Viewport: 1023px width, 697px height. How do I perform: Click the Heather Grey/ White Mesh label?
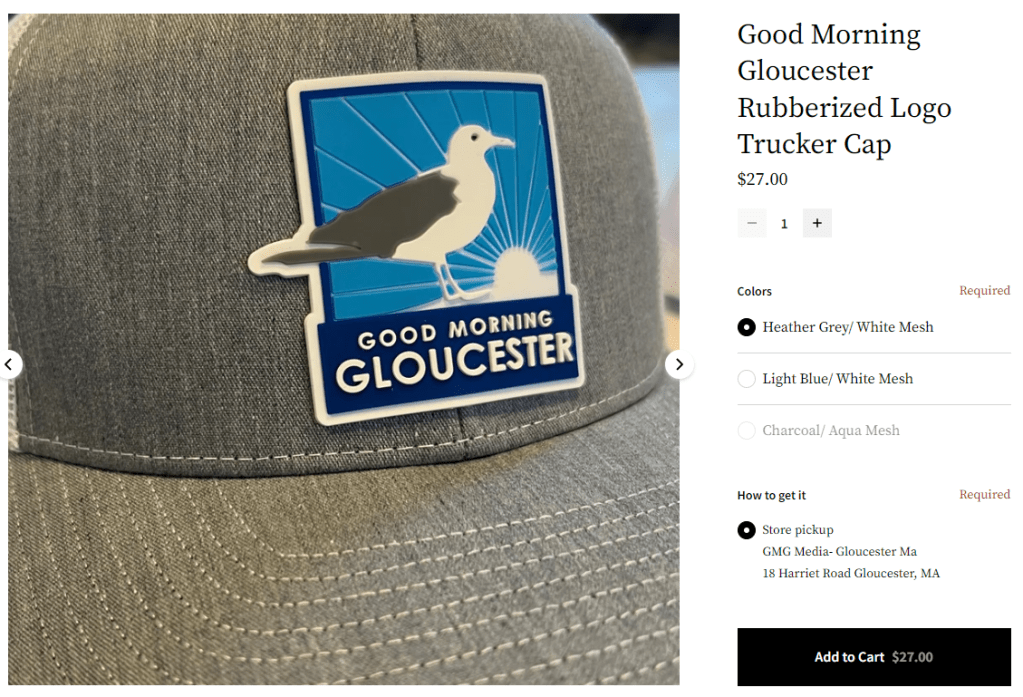pyautogui.click(x=847, y=327)
